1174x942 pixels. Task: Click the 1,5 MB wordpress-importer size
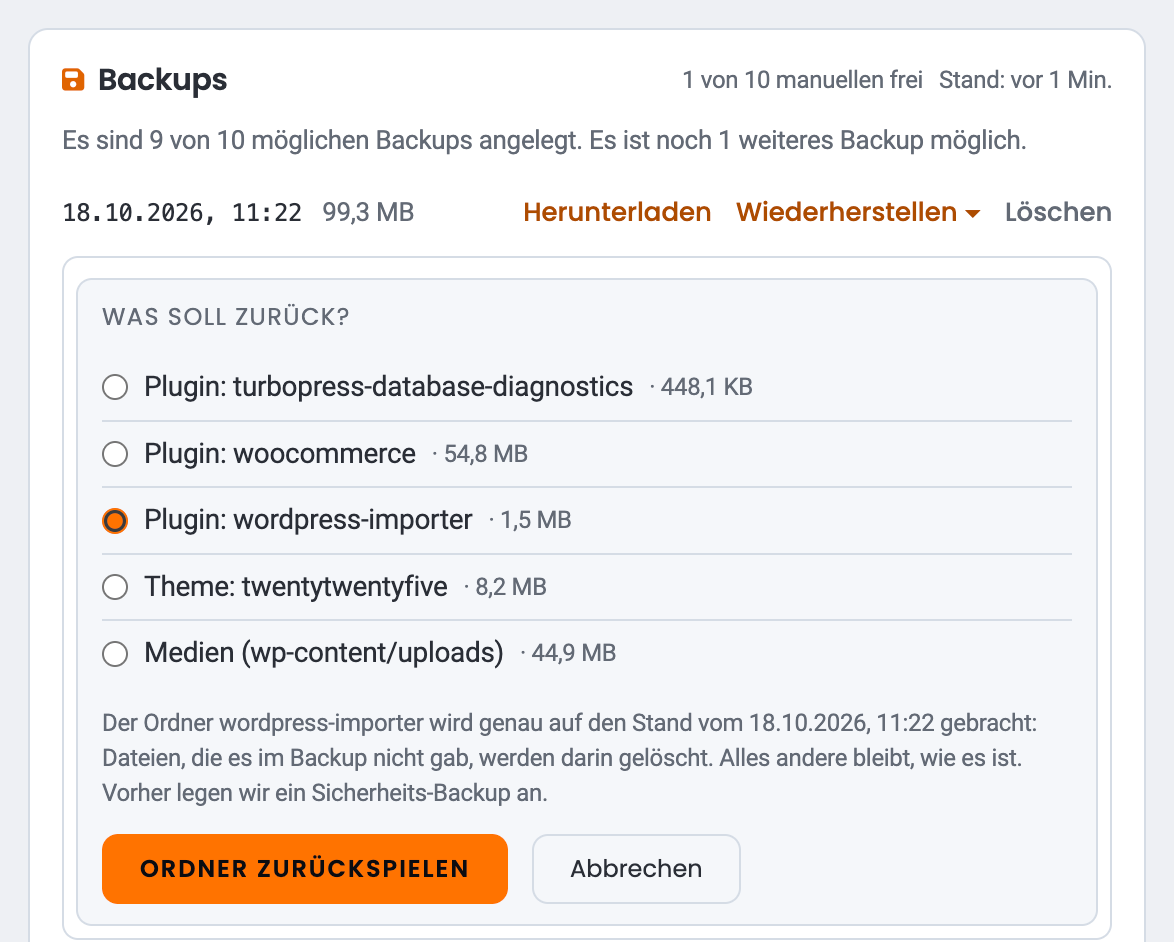coord(535,520)
